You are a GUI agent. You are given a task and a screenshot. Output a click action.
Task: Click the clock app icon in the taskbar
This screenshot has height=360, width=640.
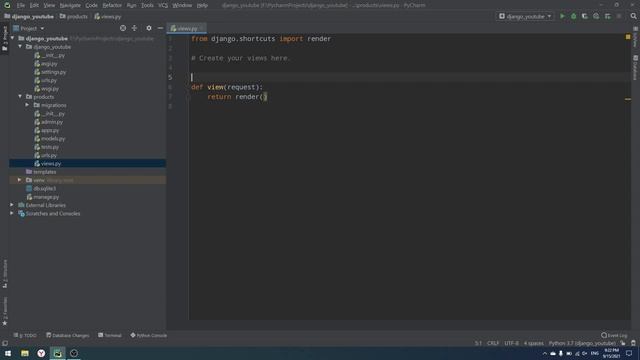(74, 353)
